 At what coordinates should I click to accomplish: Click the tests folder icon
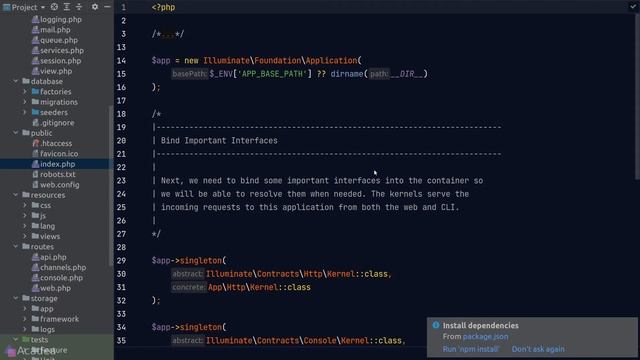click(26, 339)
